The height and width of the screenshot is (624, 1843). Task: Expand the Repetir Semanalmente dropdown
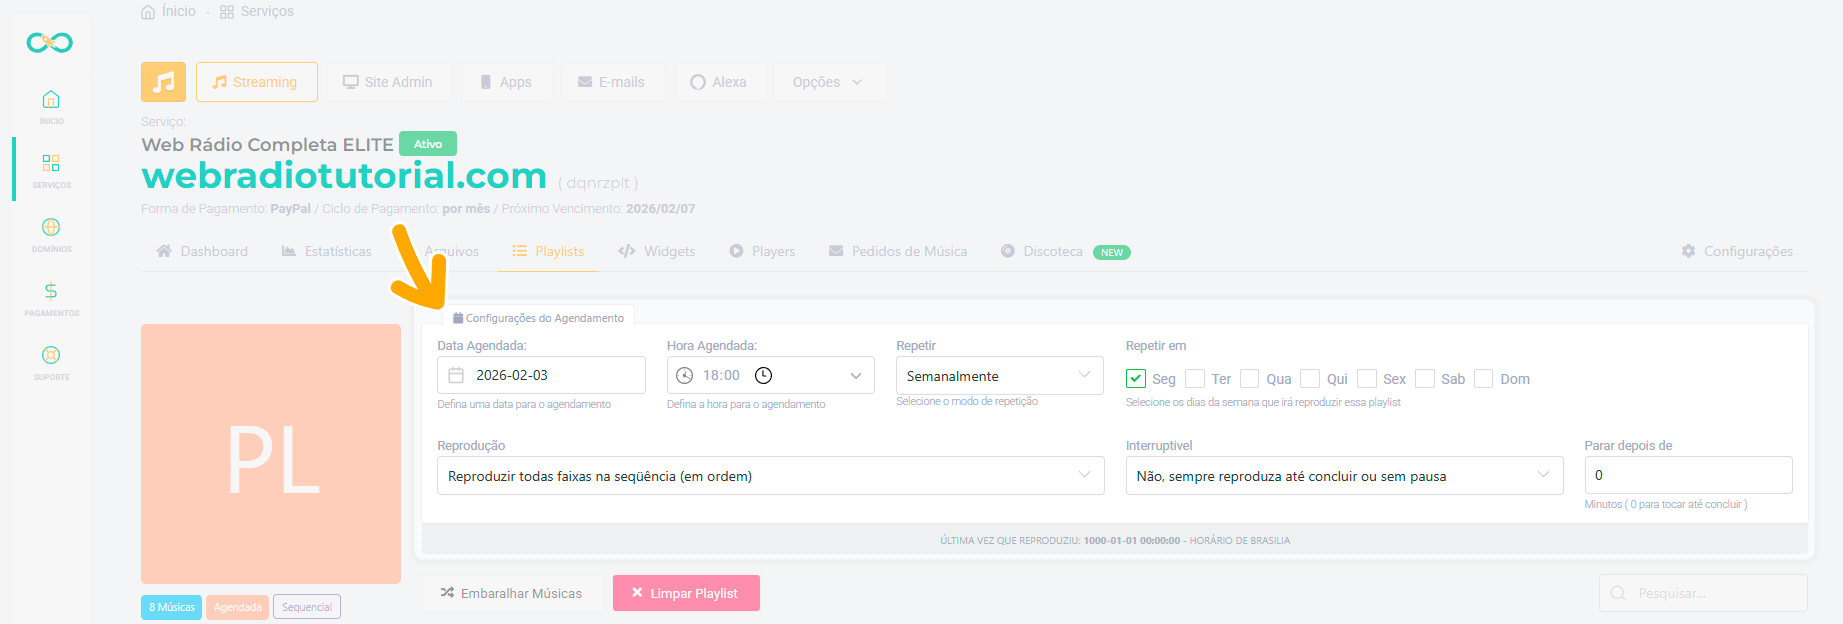click(999, 376)
